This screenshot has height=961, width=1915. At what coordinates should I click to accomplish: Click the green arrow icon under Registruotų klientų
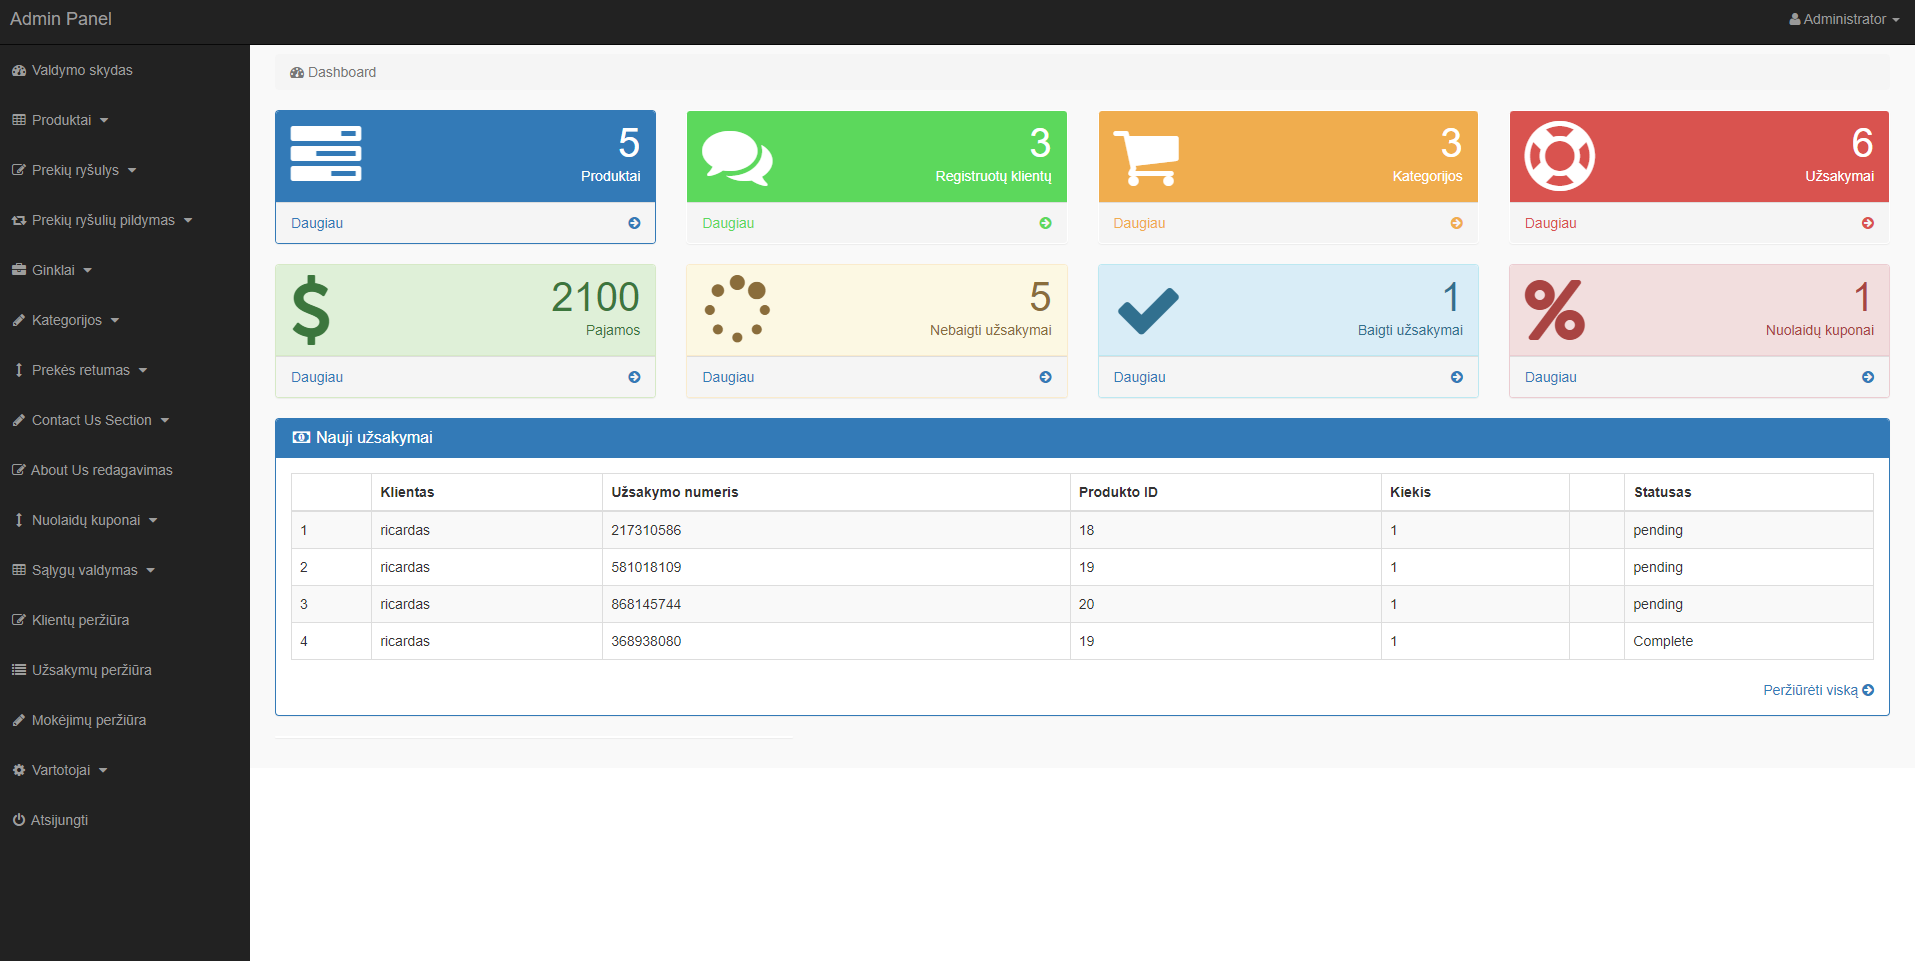click(1045, 223)
